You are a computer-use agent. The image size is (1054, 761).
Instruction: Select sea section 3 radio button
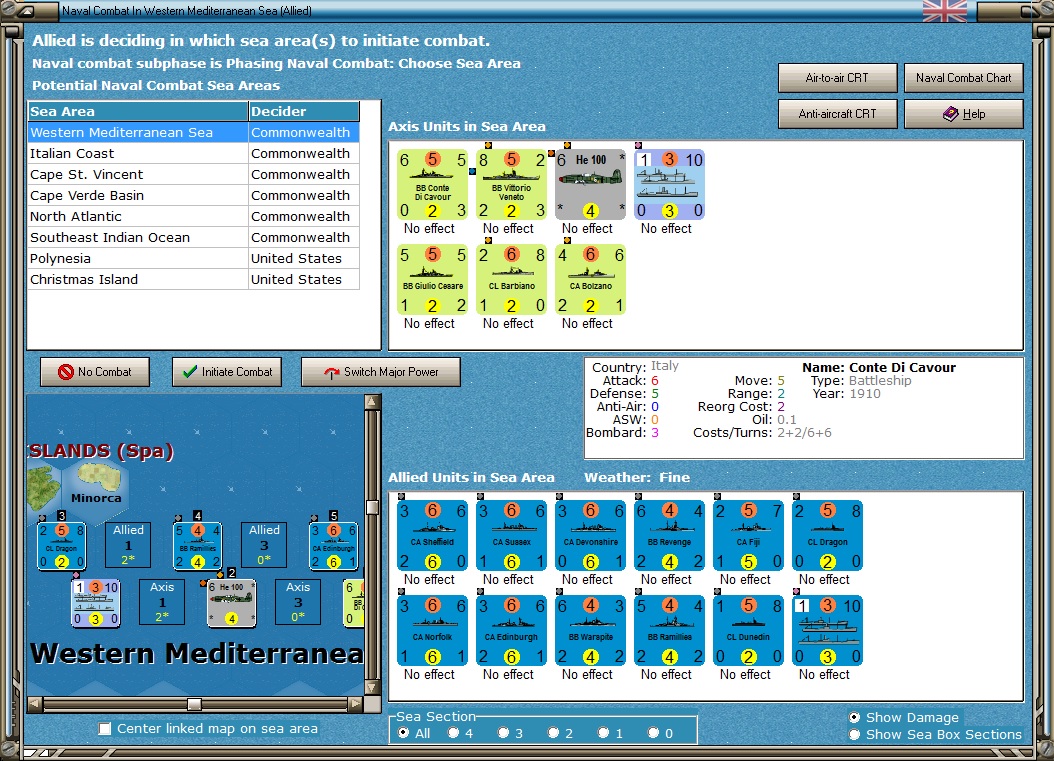point(503,733)
